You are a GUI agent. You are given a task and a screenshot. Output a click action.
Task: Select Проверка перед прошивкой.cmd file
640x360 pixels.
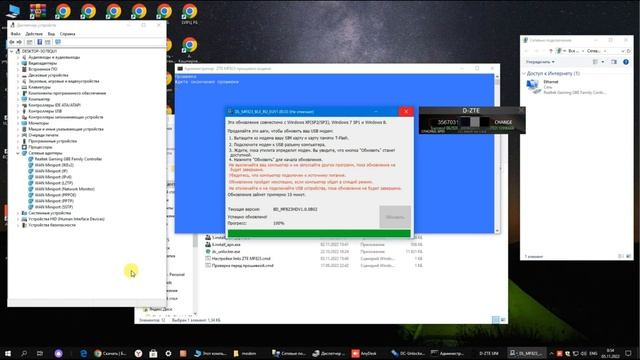[x=243, y=265]
